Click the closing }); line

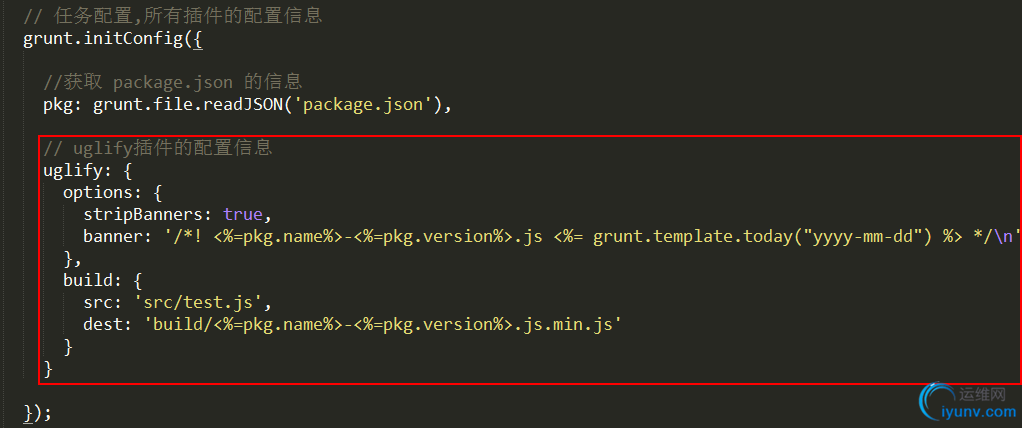pos(36,412)
